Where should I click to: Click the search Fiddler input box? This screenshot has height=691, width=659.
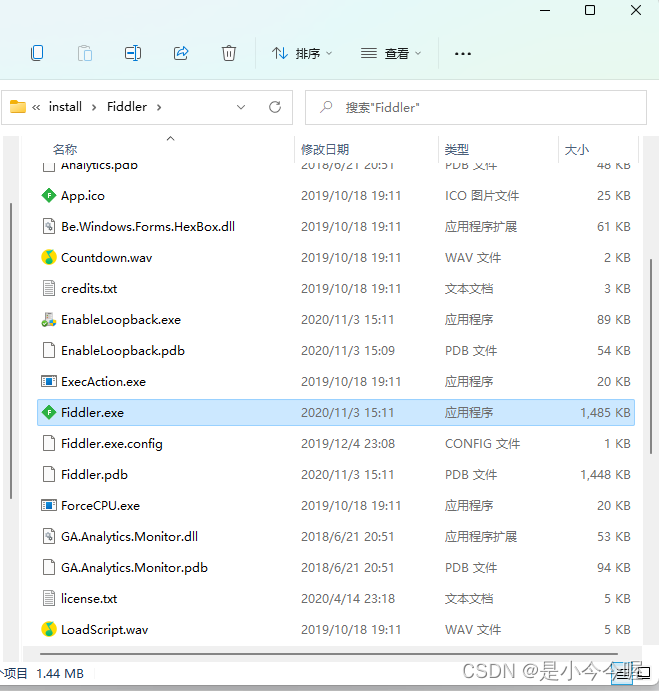(476, 108)
